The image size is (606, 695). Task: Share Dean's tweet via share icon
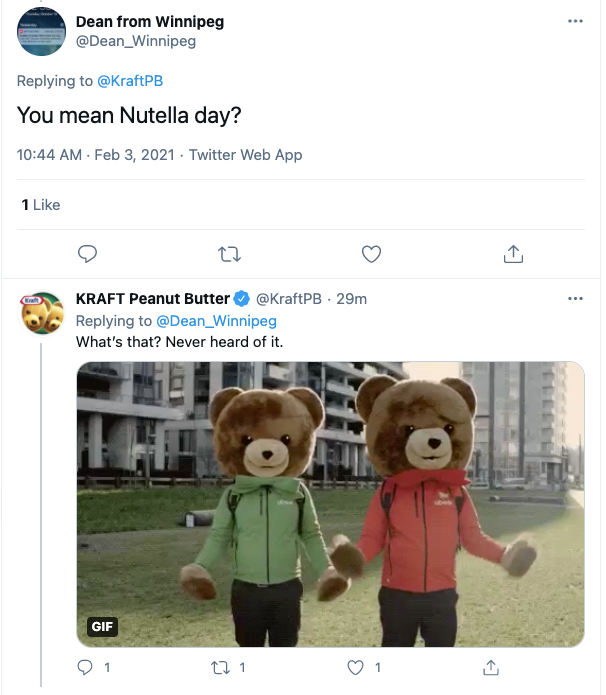click(514, 254)
